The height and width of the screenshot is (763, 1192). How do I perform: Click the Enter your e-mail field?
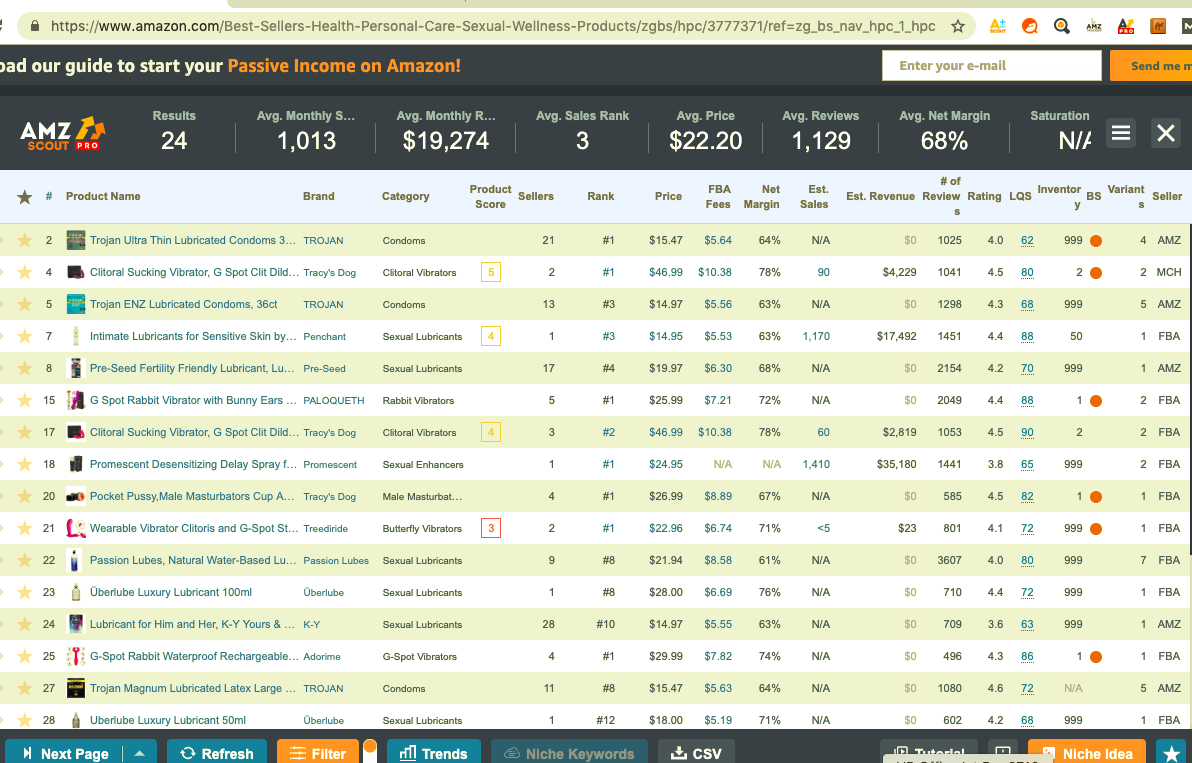(x=991, y=66)
